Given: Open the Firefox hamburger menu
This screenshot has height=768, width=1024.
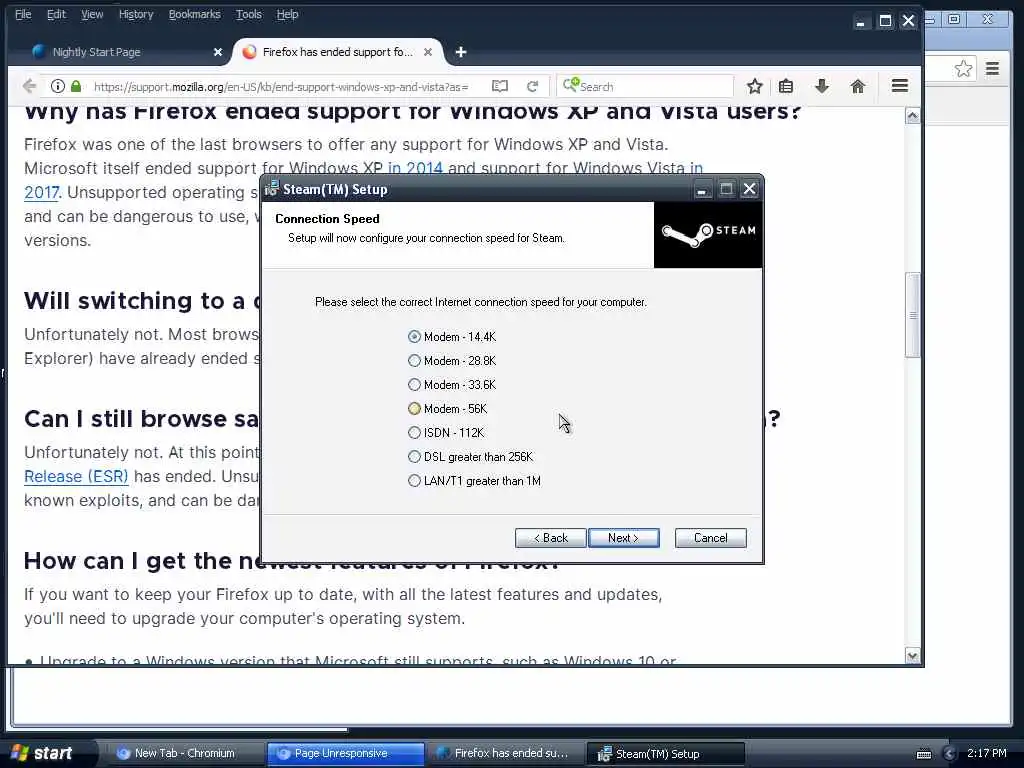Looking at the screenshot, I should point(900,86).
